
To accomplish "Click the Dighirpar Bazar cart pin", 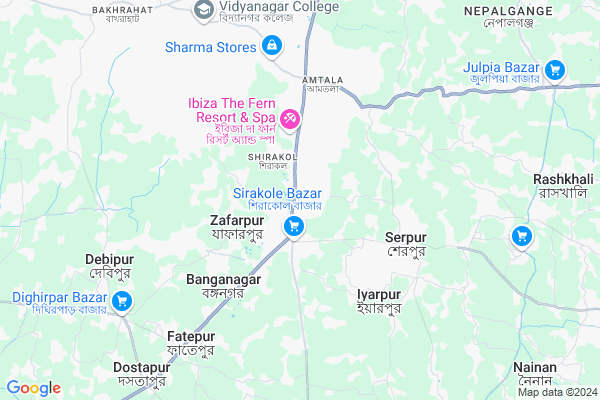I will [122, 303].
